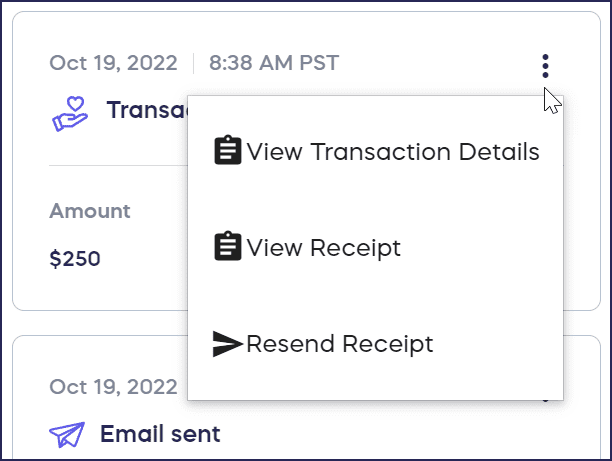This screenshot has width=612, height=461.
Task: Click the clipboard icon beside View Receipt
Action: click(229, 246)
